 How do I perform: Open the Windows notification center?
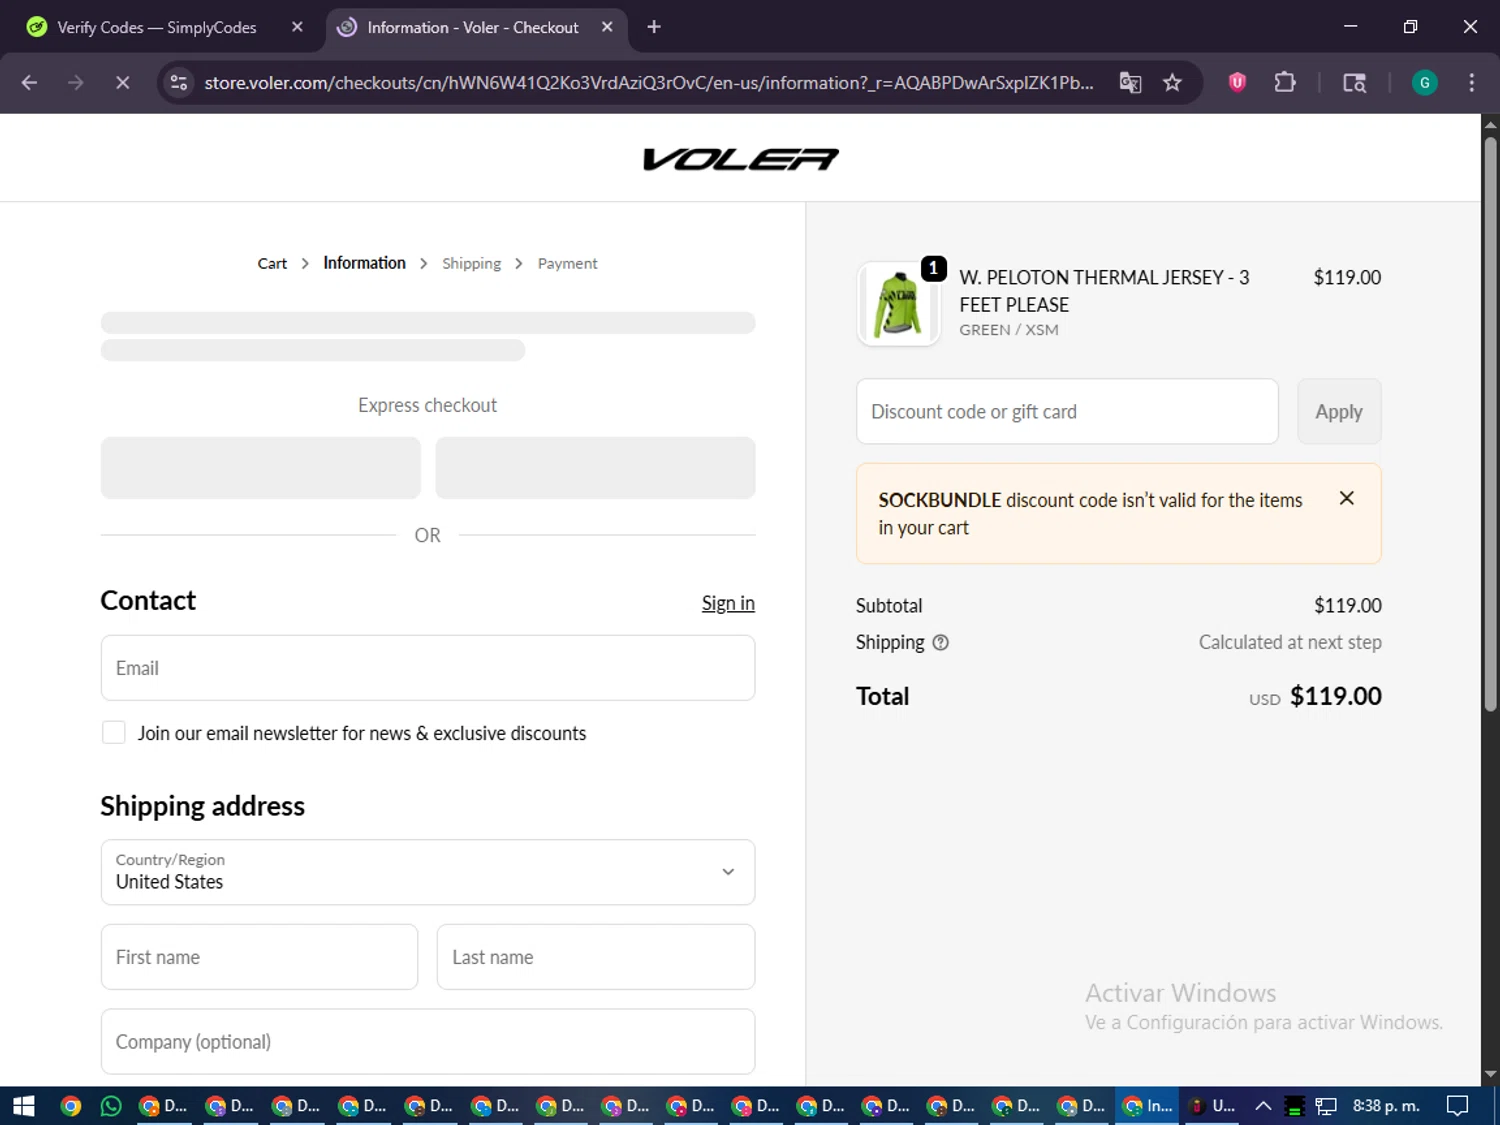[1458, 1106]
